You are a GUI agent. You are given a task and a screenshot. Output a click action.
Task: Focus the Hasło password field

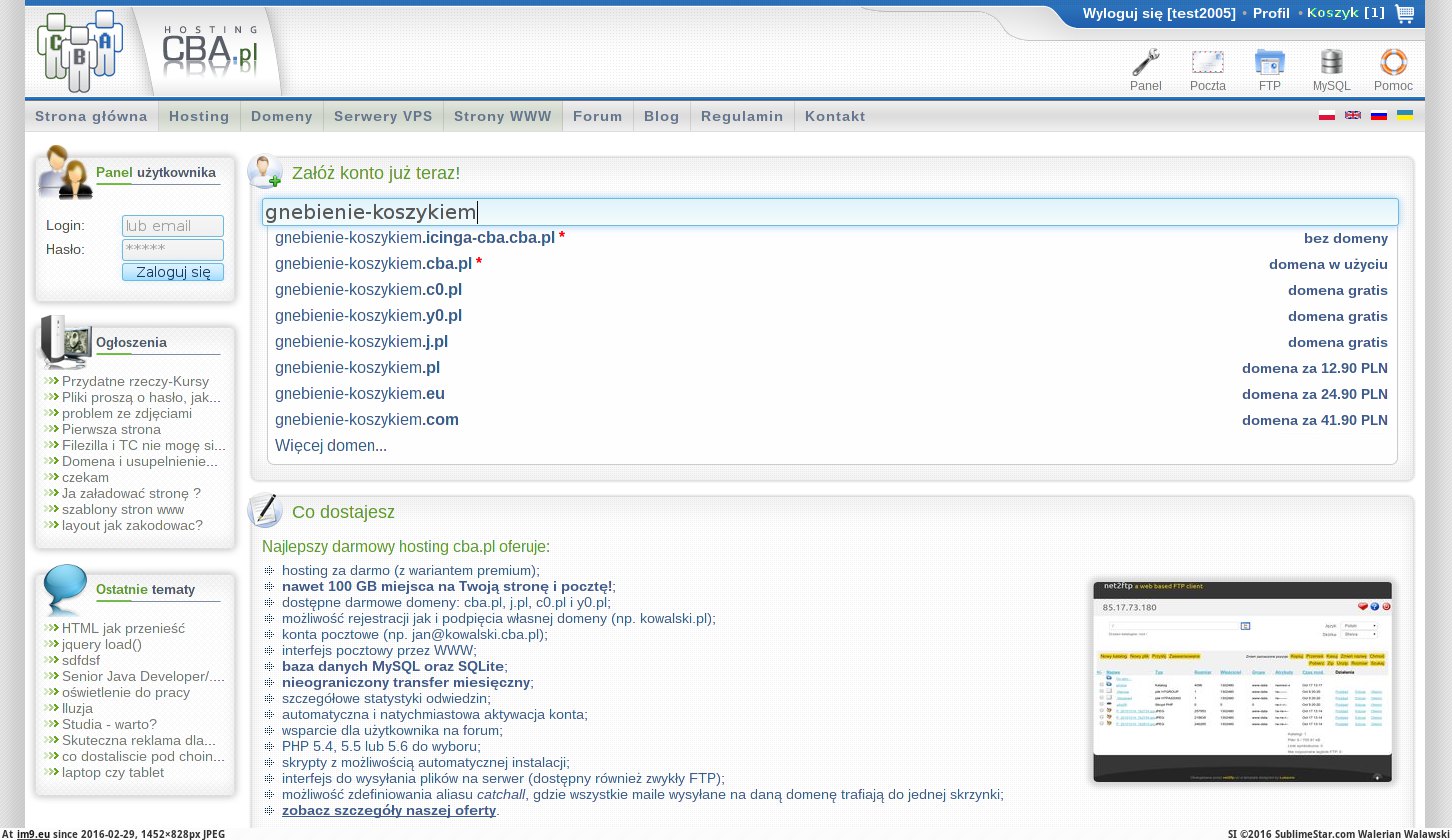pyautogui.click(x=173, y=249)
